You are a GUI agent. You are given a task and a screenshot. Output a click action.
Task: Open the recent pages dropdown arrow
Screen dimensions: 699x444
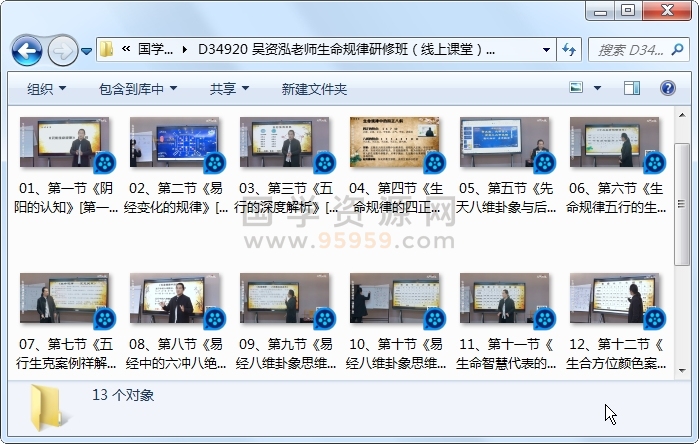86,51
